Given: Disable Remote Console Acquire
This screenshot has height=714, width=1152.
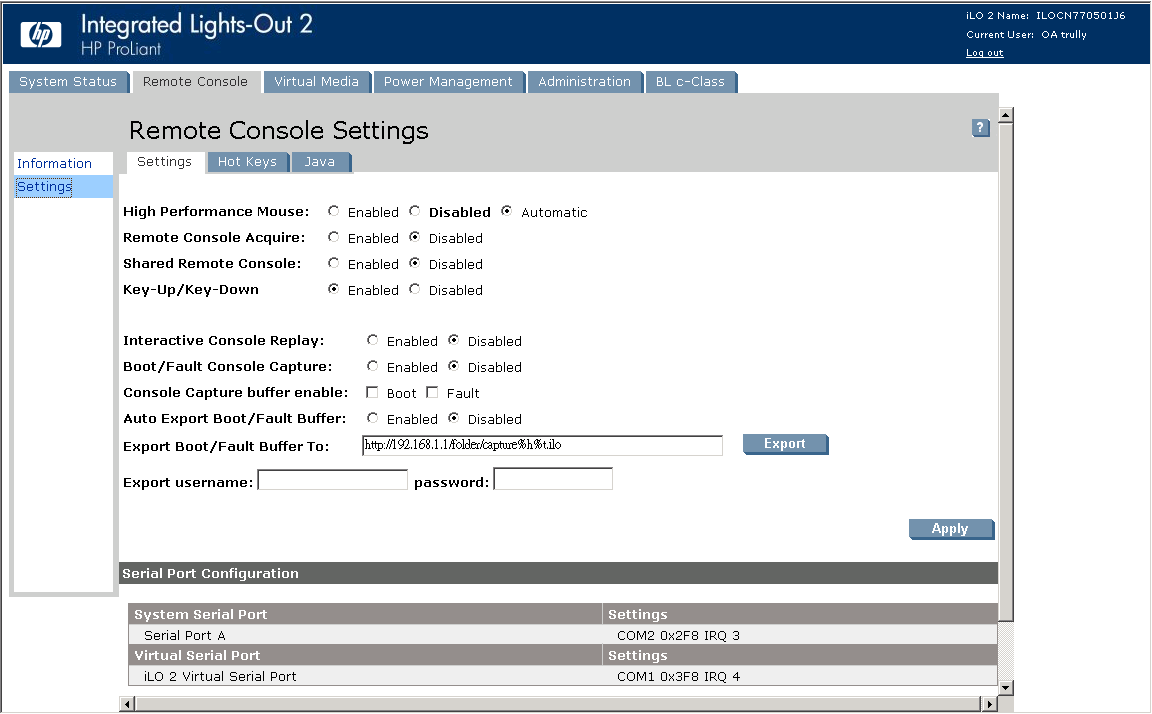Looking at the screenshot, I should tap(415, 237).
